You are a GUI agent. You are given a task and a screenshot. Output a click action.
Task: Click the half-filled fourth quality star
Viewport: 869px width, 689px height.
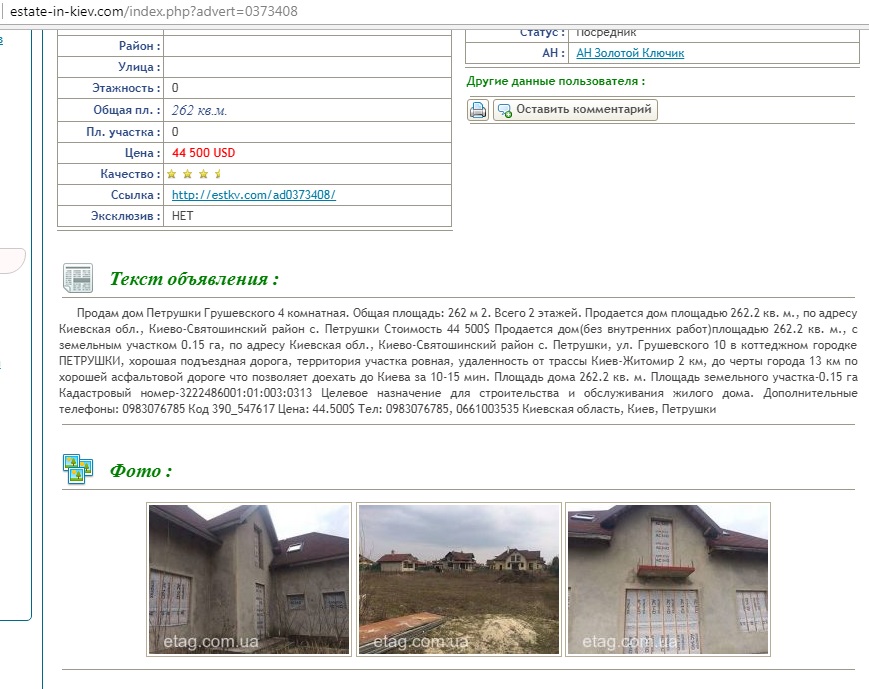coord(218,174)
